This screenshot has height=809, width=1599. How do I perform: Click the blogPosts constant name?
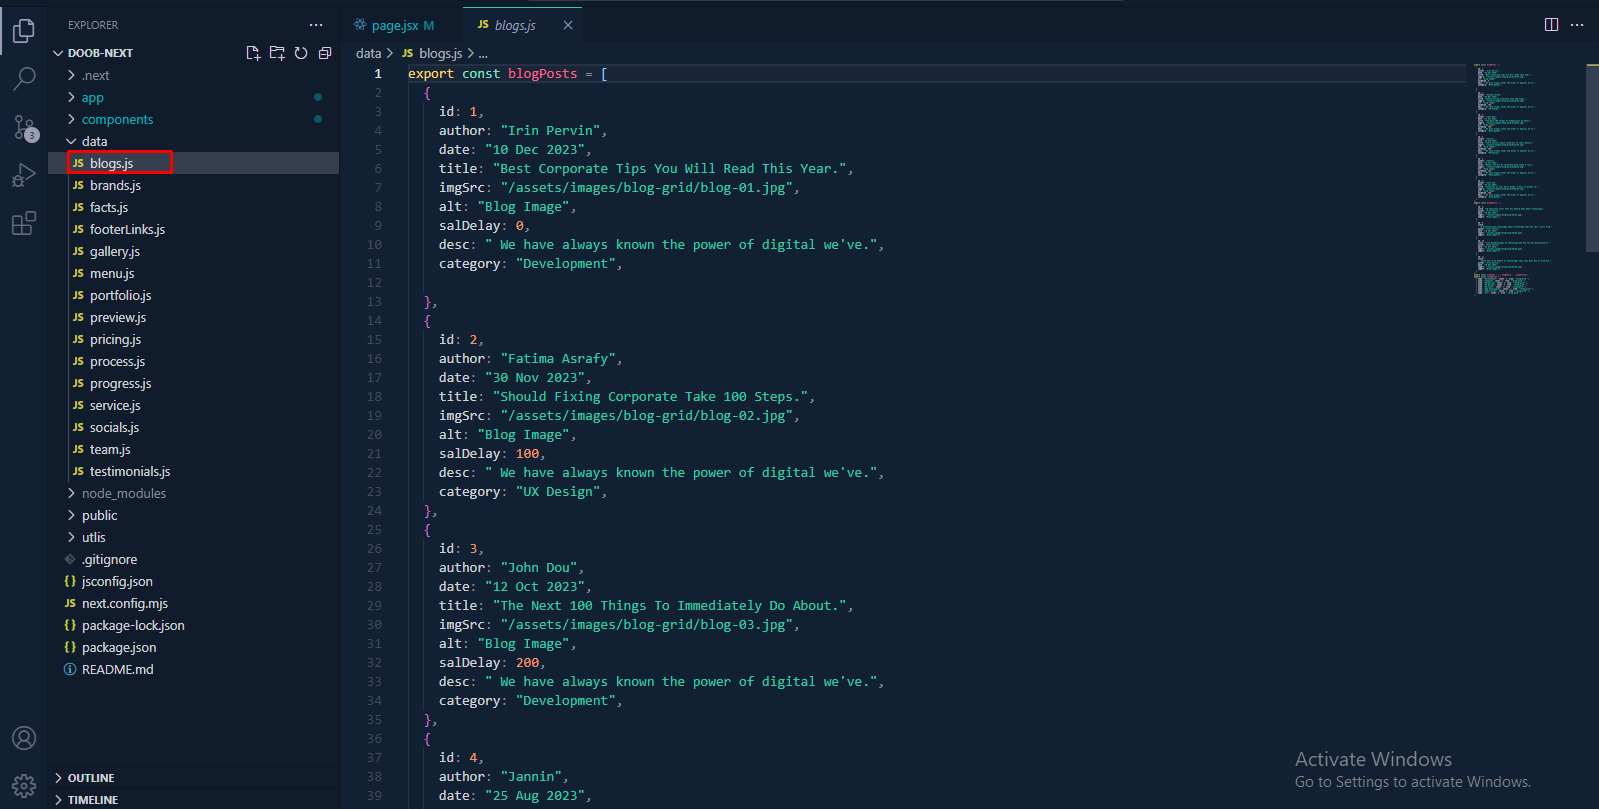coord(542,73)
